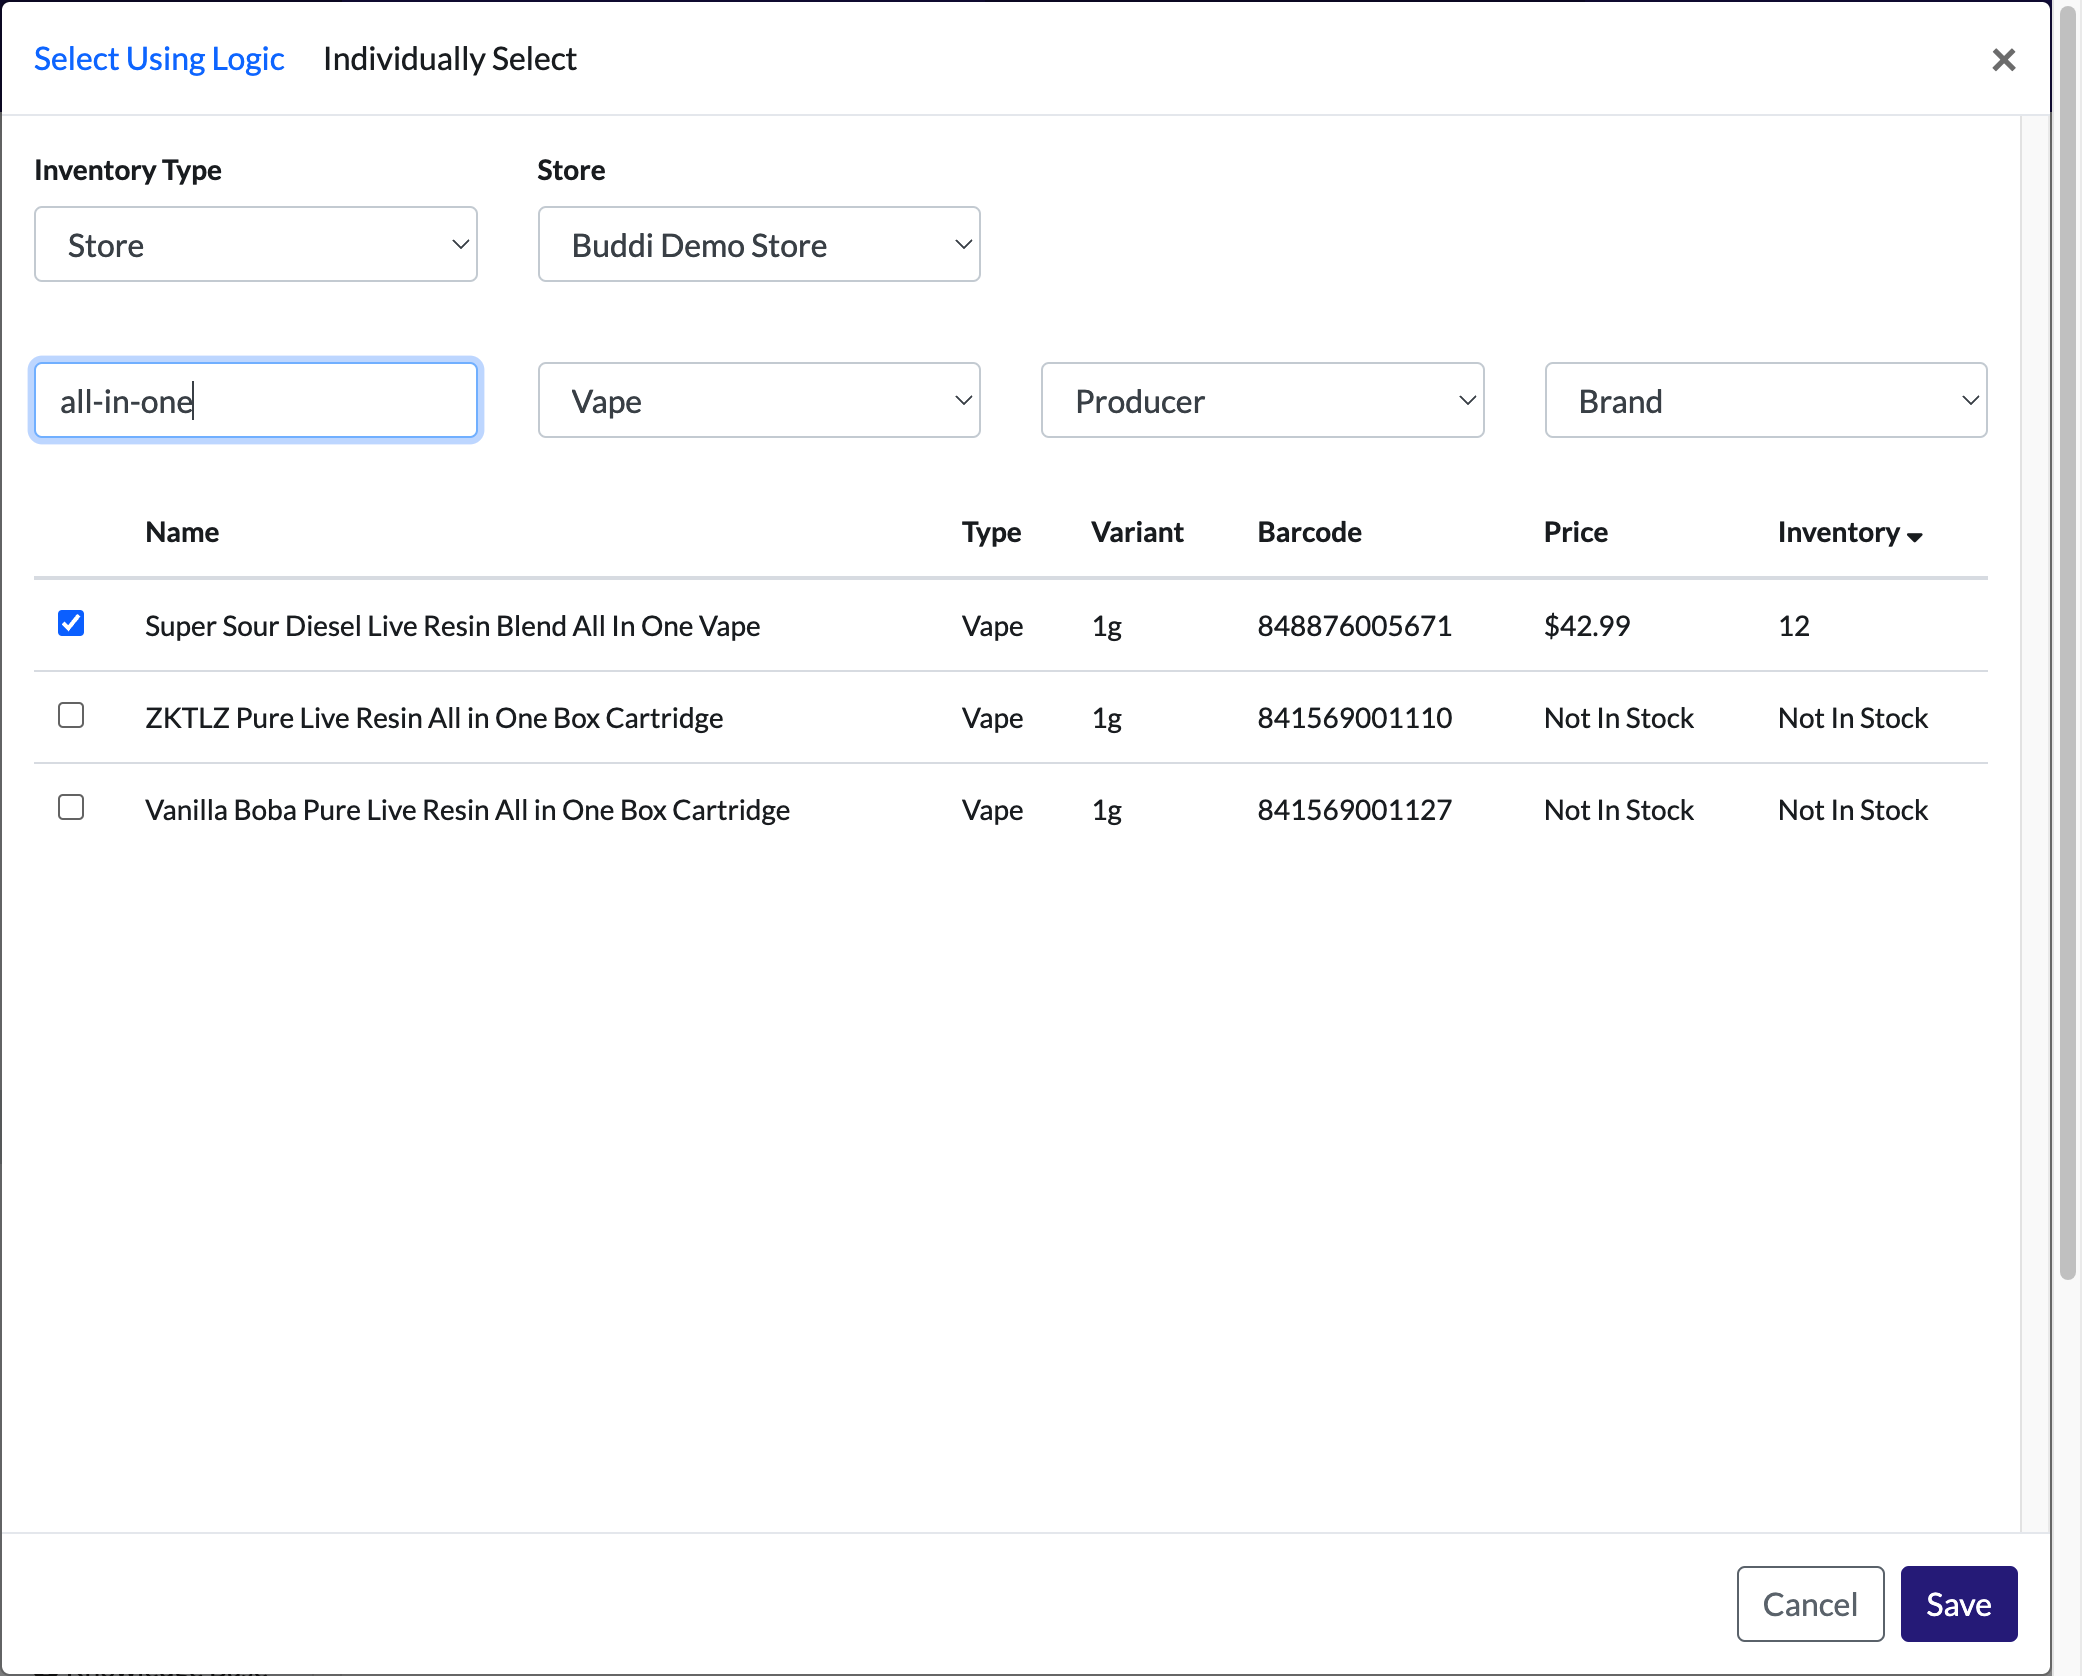Cancel the product selection
Screen dimensions: 2082x1676
(1810, 1604)
